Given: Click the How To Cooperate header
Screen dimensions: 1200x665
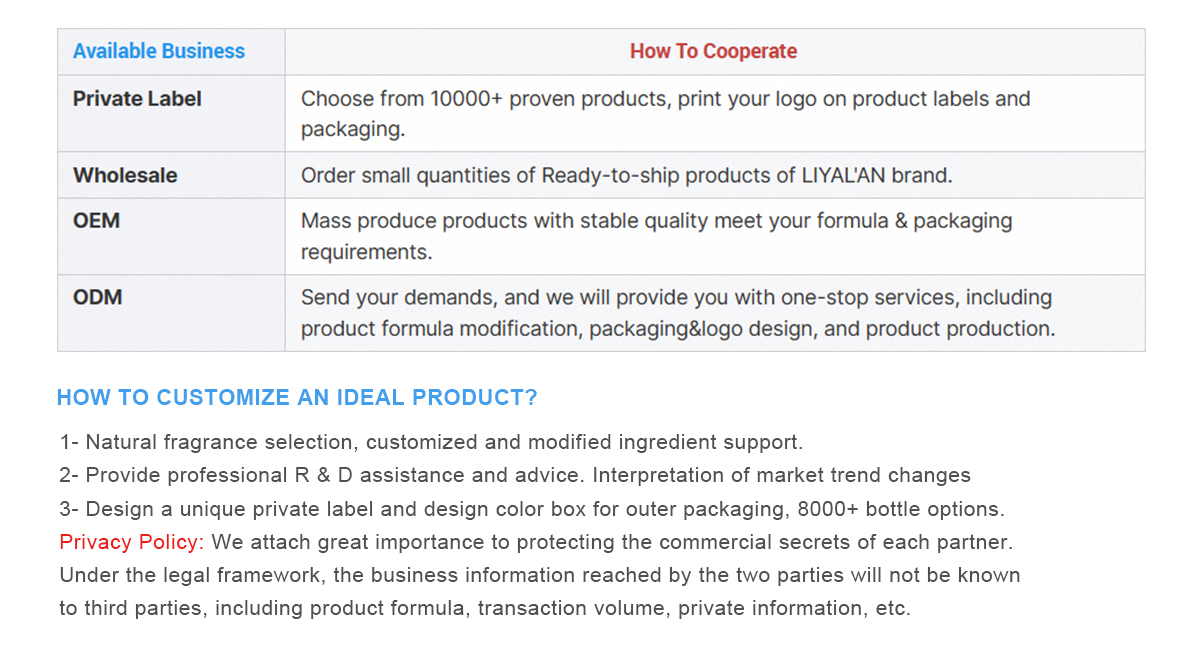Looking at the screenshot, I should (x=713, y=51).
